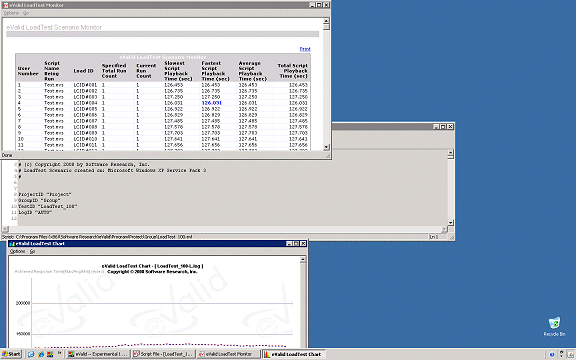The height and width of the screenshot is (360, 576).
Task: Open Go menu in LoadTest Monitor window
Action: [x=26, y=13]
